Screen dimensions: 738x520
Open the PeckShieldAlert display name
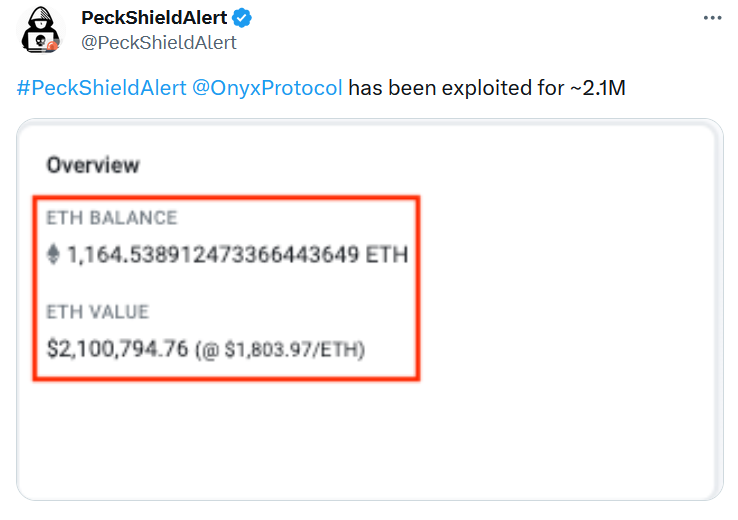coord(154,18)
